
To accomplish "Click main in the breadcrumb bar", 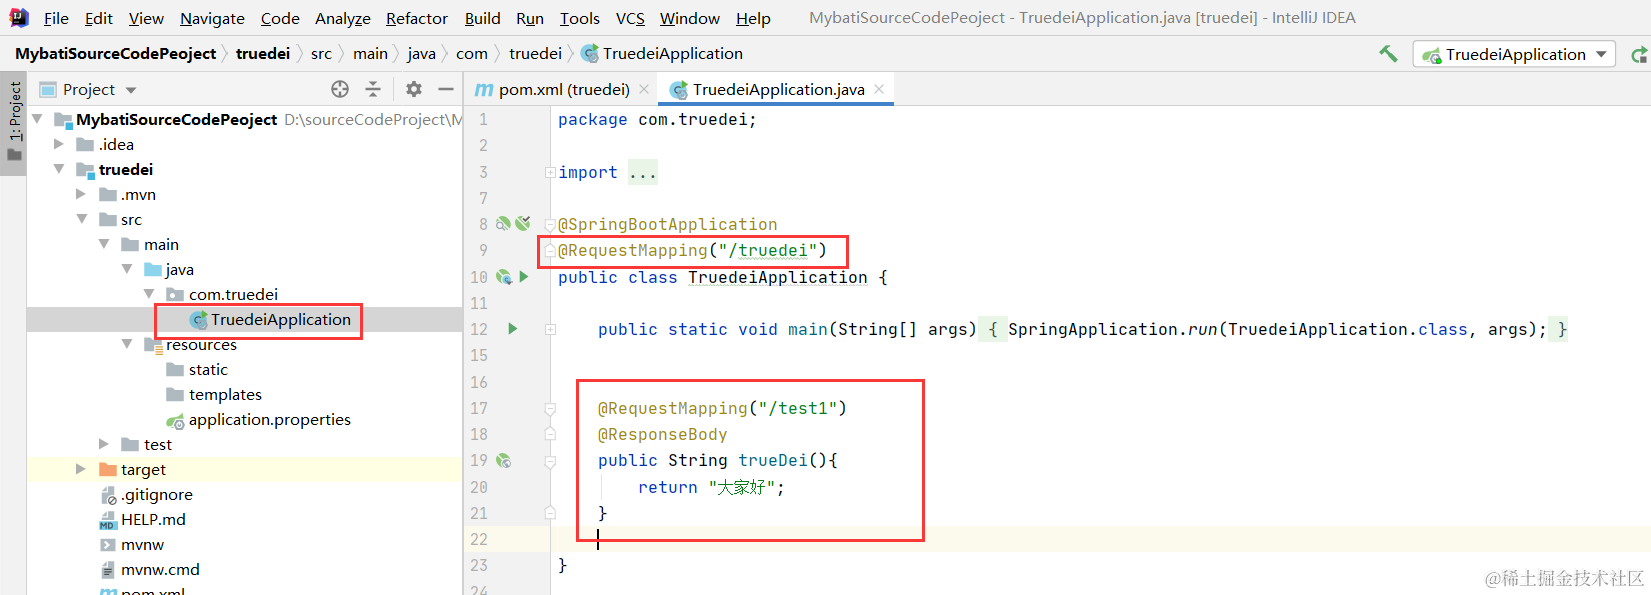I will click(370, 53).
